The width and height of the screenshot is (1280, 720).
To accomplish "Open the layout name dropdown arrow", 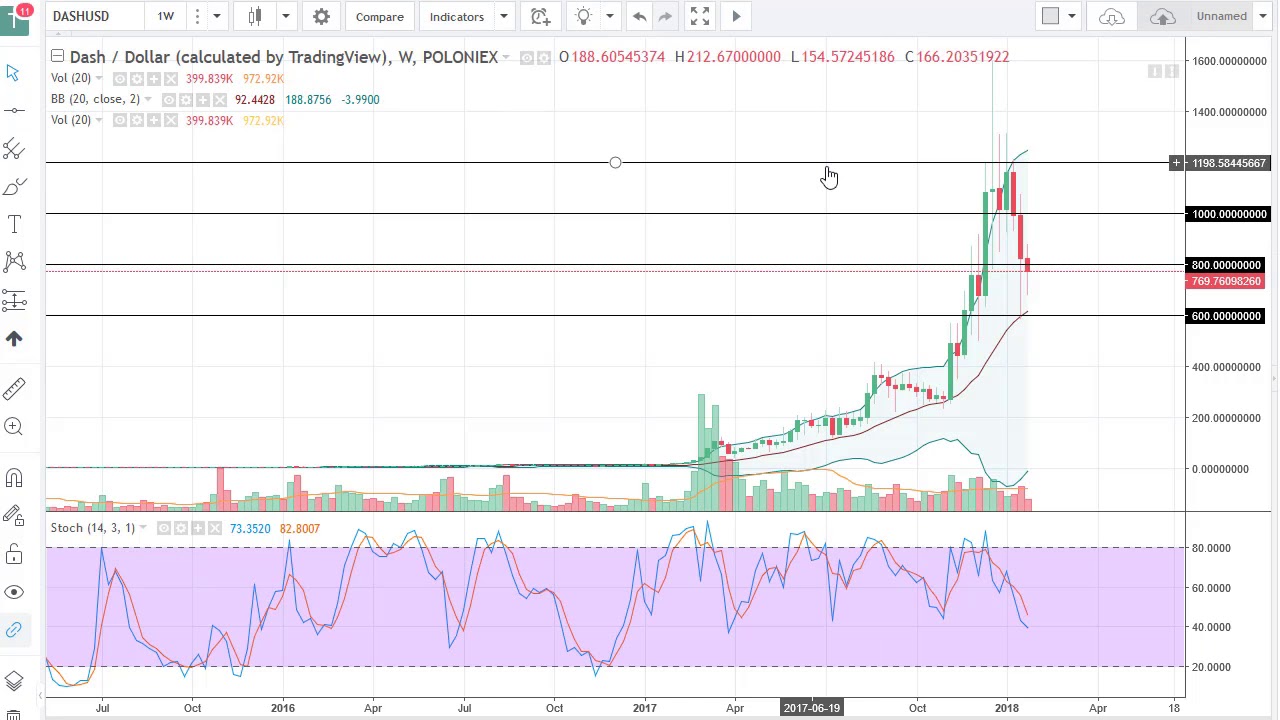I will point(1262,16).
